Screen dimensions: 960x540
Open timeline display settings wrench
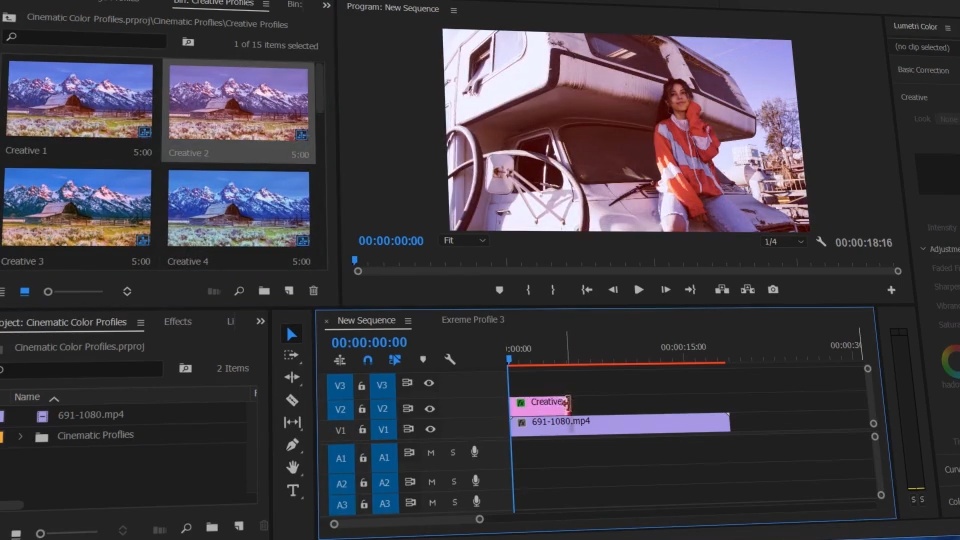[x=450, y=359]
